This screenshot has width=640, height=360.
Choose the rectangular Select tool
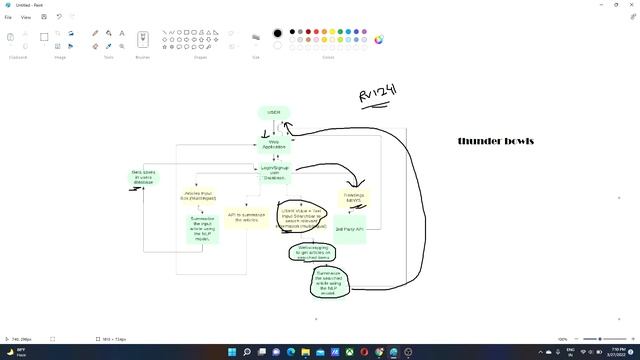[x=44, y=37]
